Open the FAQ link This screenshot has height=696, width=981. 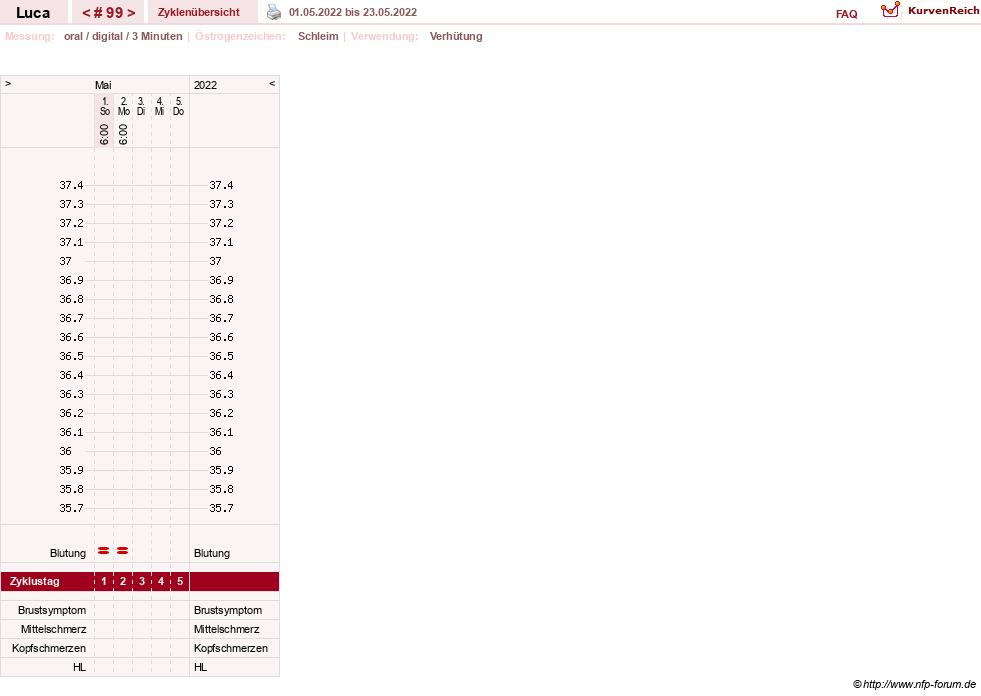846,14
